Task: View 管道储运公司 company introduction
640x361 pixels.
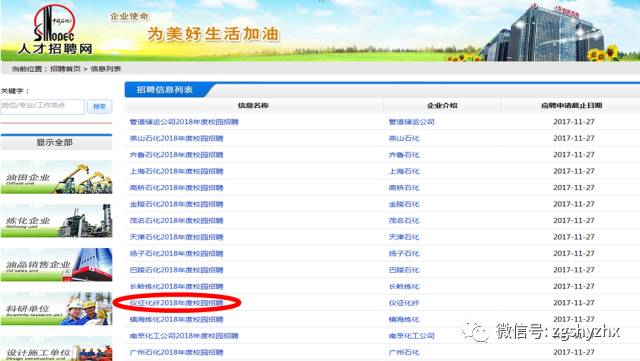Action: click(411, 122)
